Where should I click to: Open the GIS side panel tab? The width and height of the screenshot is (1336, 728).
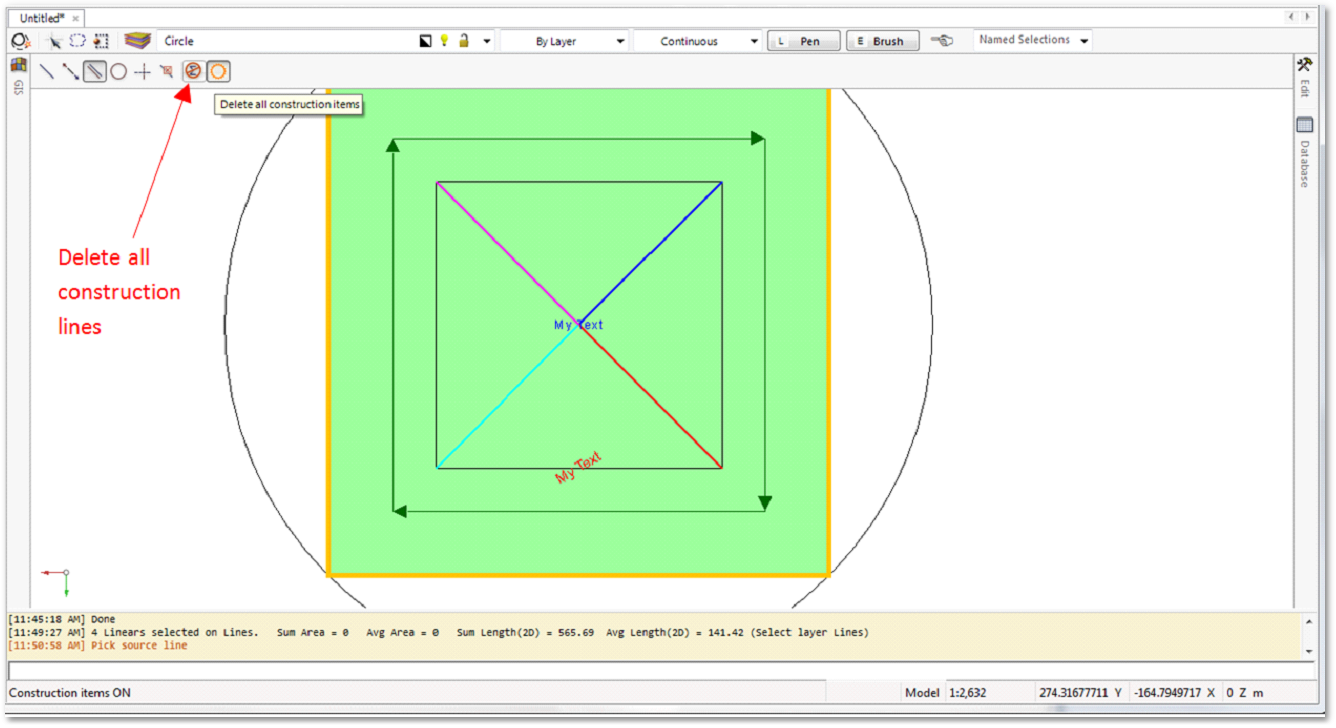point(18,76)
